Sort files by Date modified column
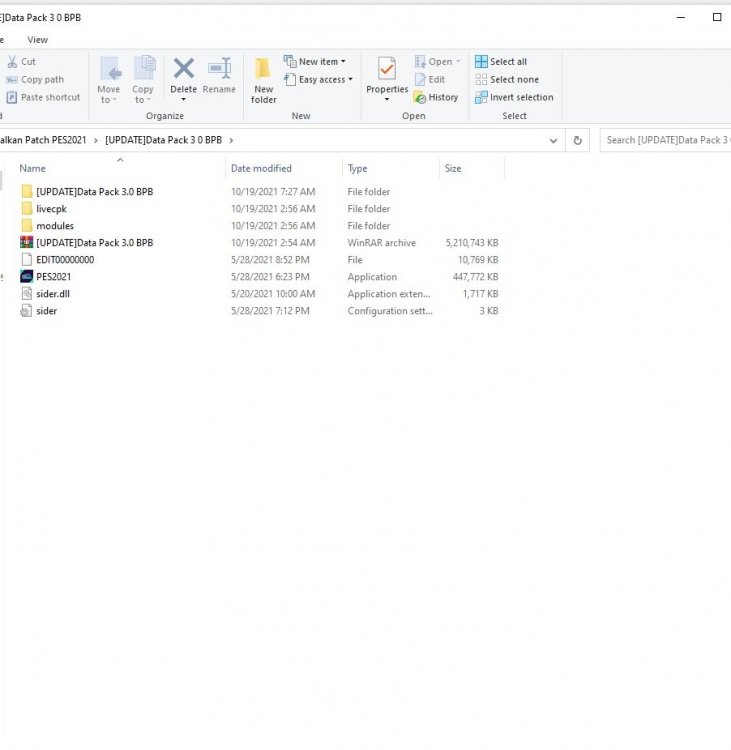The height and width of the screenshot is (750, 731). [x=261, y=169]
